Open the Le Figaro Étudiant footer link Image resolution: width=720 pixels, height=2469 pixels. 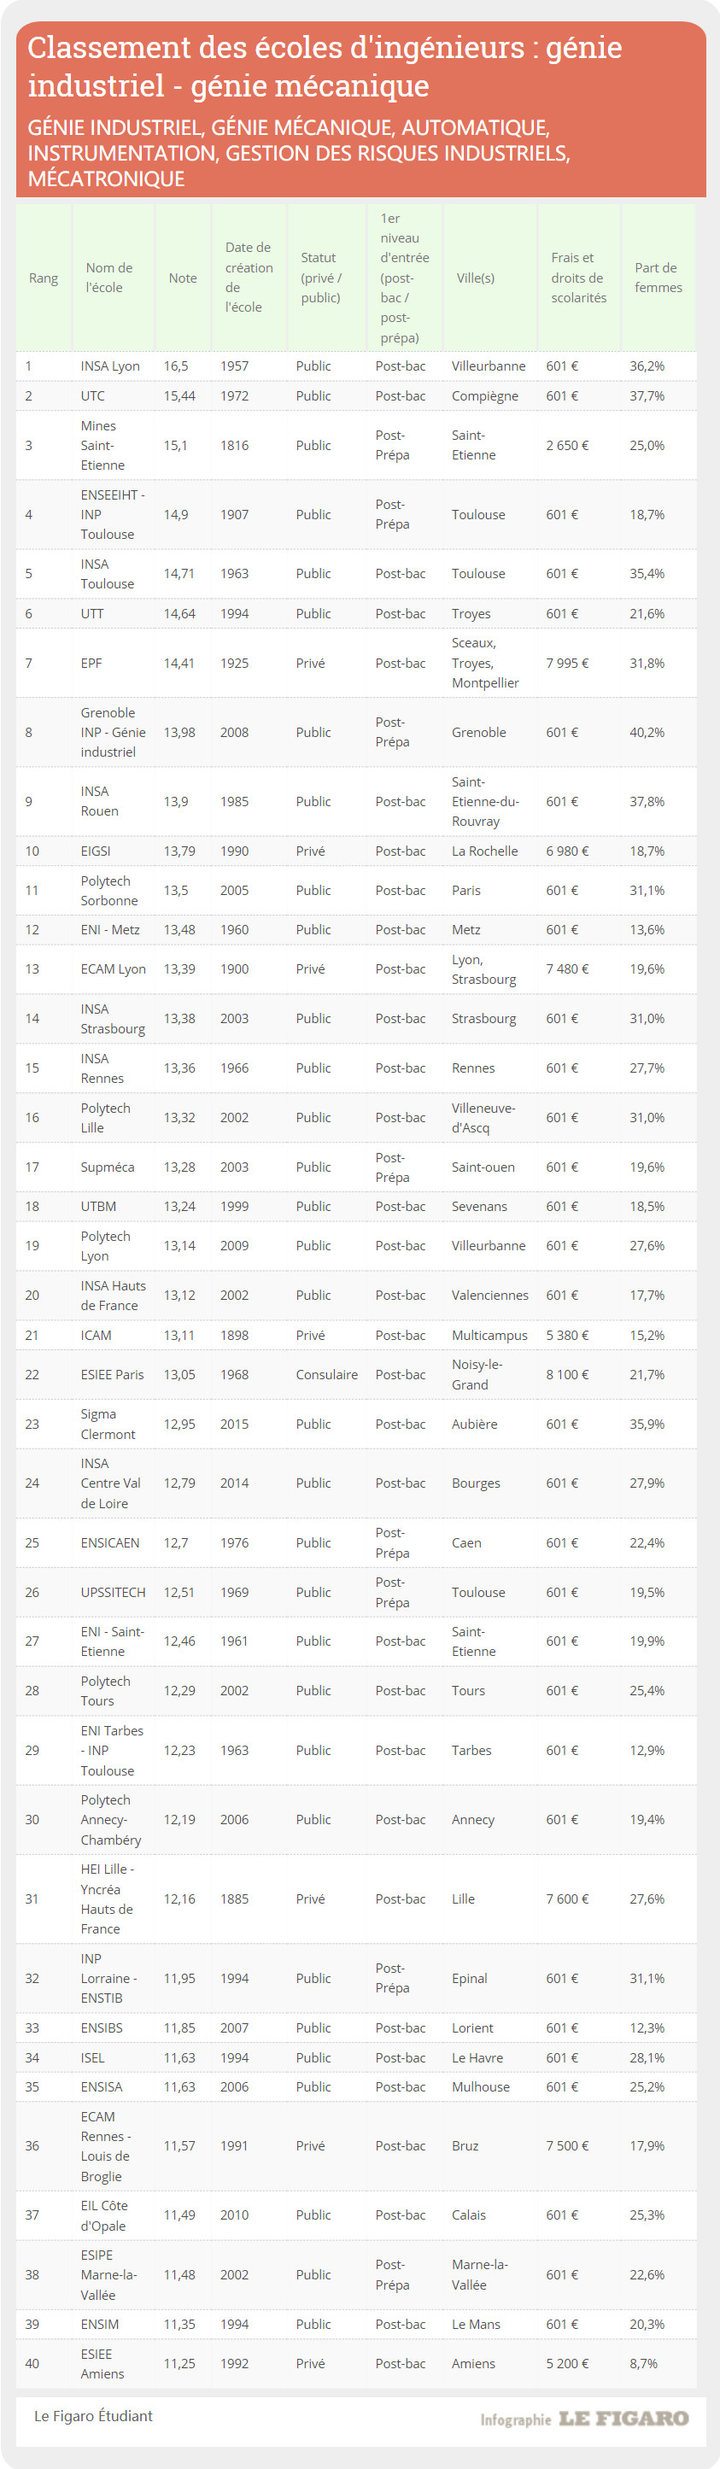tap(93, 2415)
